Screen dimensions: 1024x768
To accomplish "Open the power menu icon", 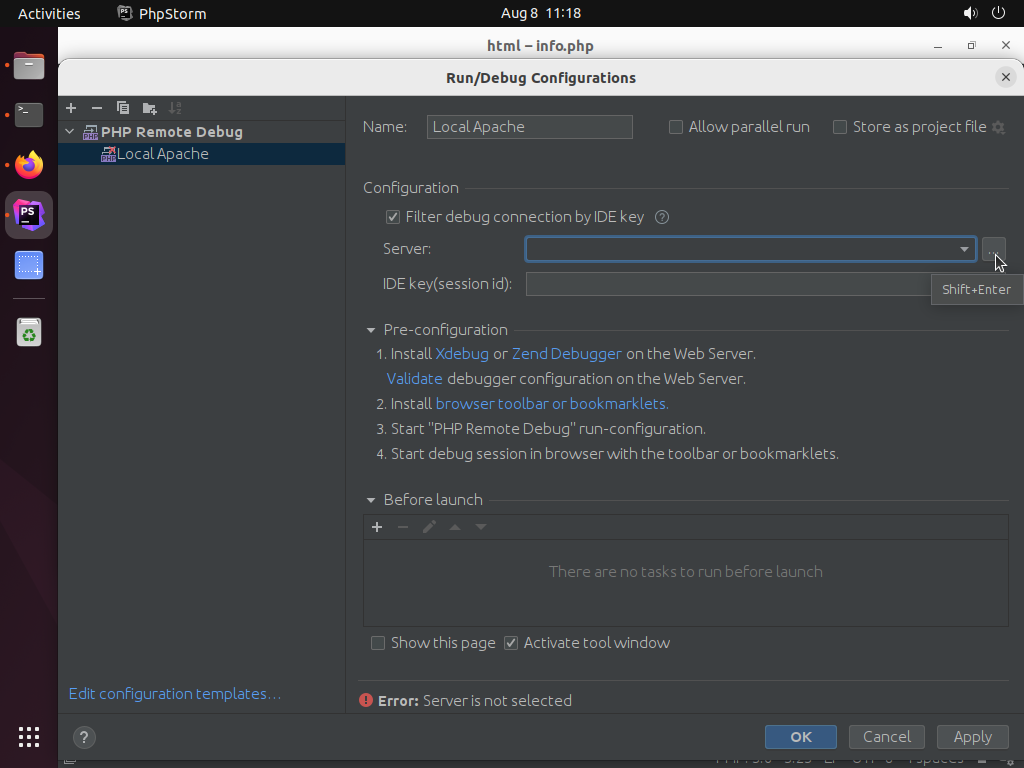I will 998,13.
